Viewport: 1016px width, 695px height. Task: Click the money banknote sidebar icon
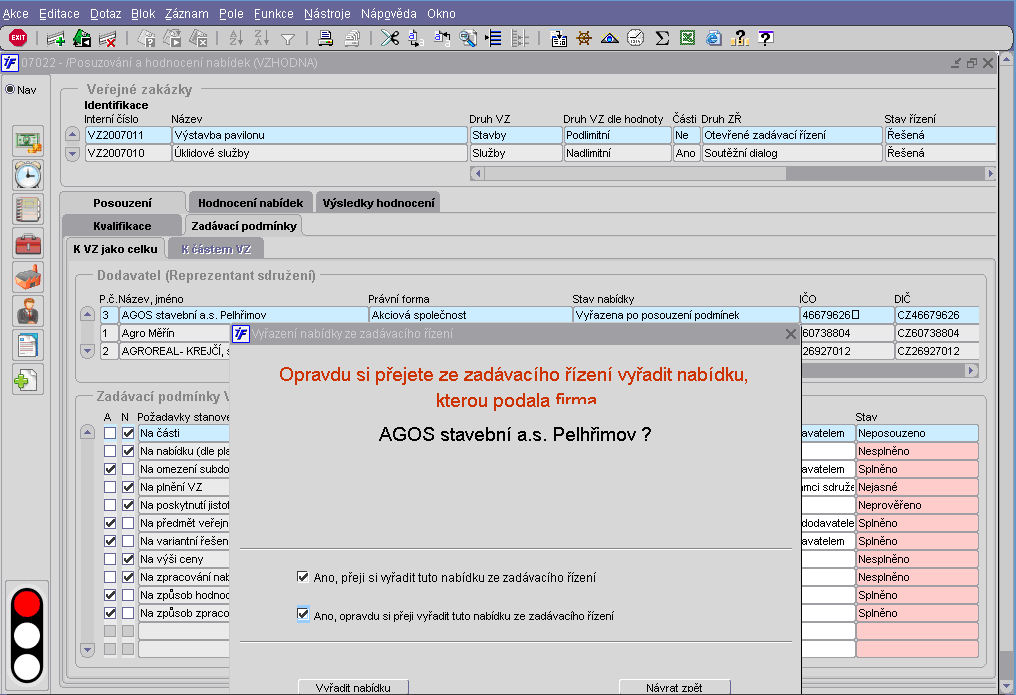point(28,141)
